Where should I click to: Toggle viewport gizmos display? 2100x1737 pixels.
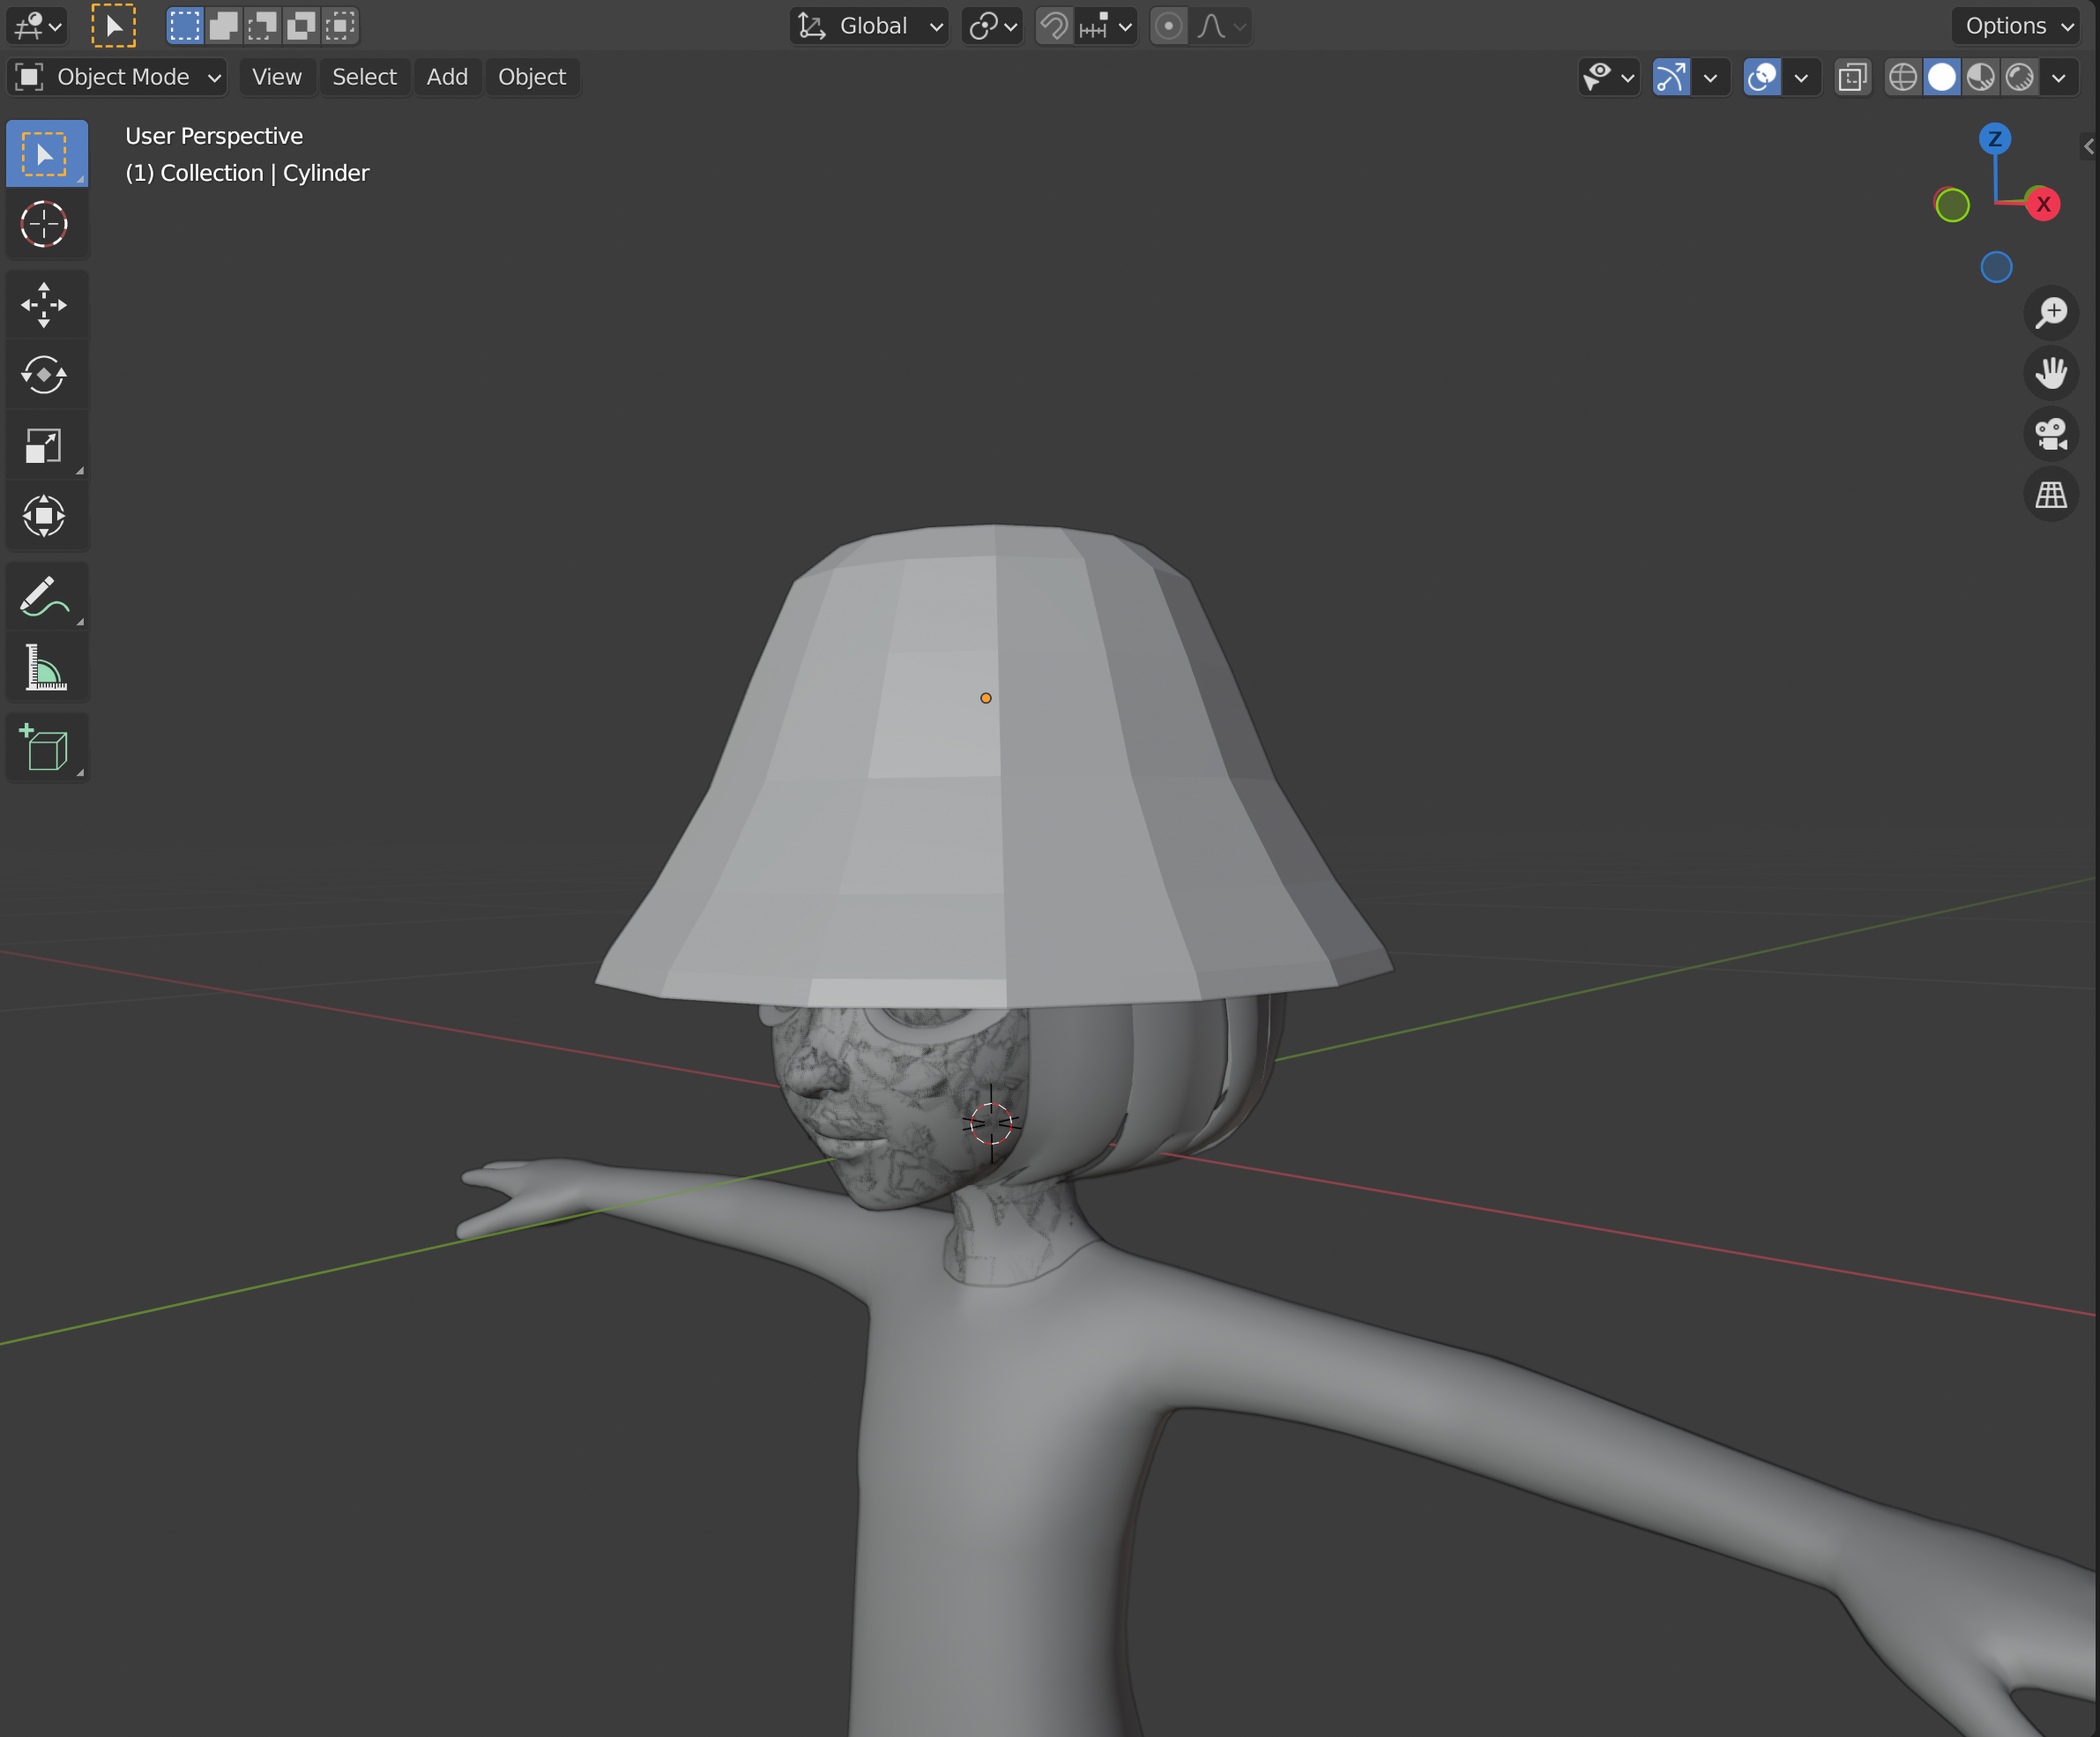[x=1671, y=77]
